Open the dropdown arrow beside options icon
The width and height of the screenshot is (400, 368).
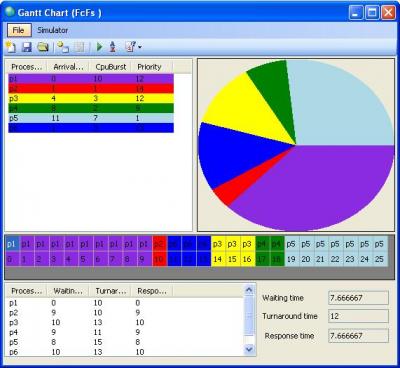140,47
